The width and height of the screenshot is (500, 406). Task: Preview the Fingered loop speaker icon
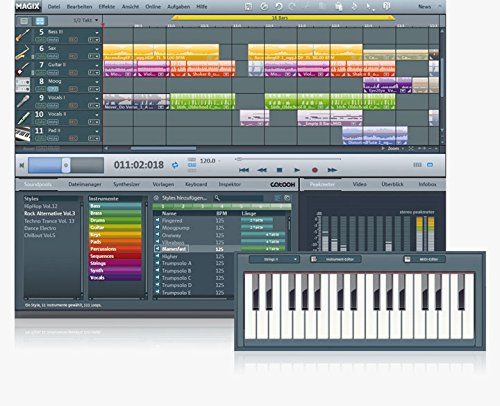[x=157, y=220]
